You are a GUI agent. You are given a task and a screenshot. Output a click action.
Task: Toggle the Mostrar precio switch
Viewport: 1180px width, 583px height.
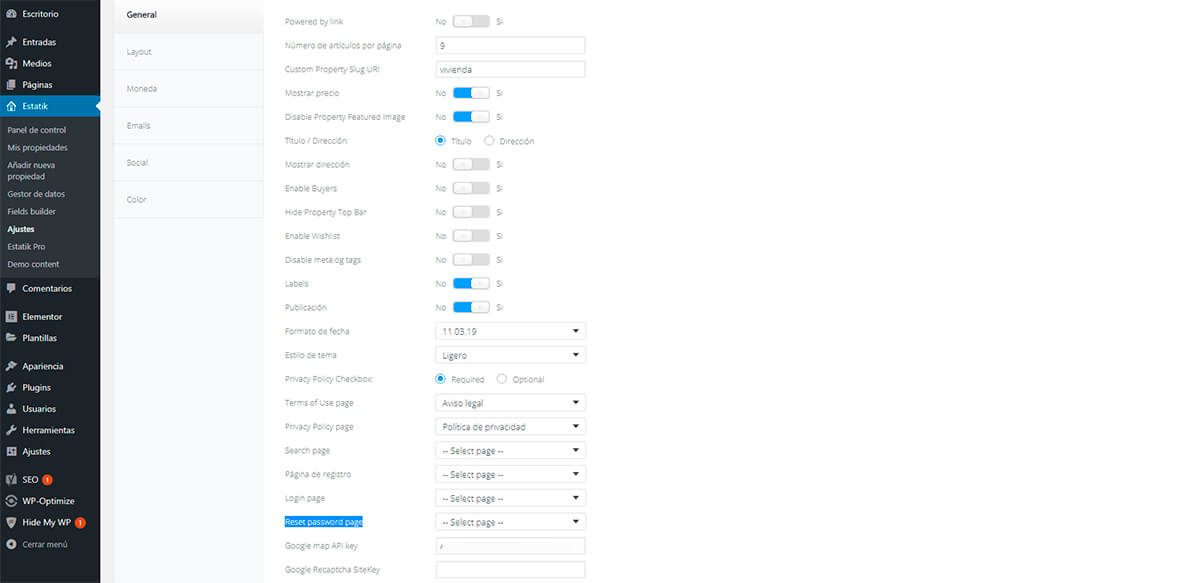471,93
